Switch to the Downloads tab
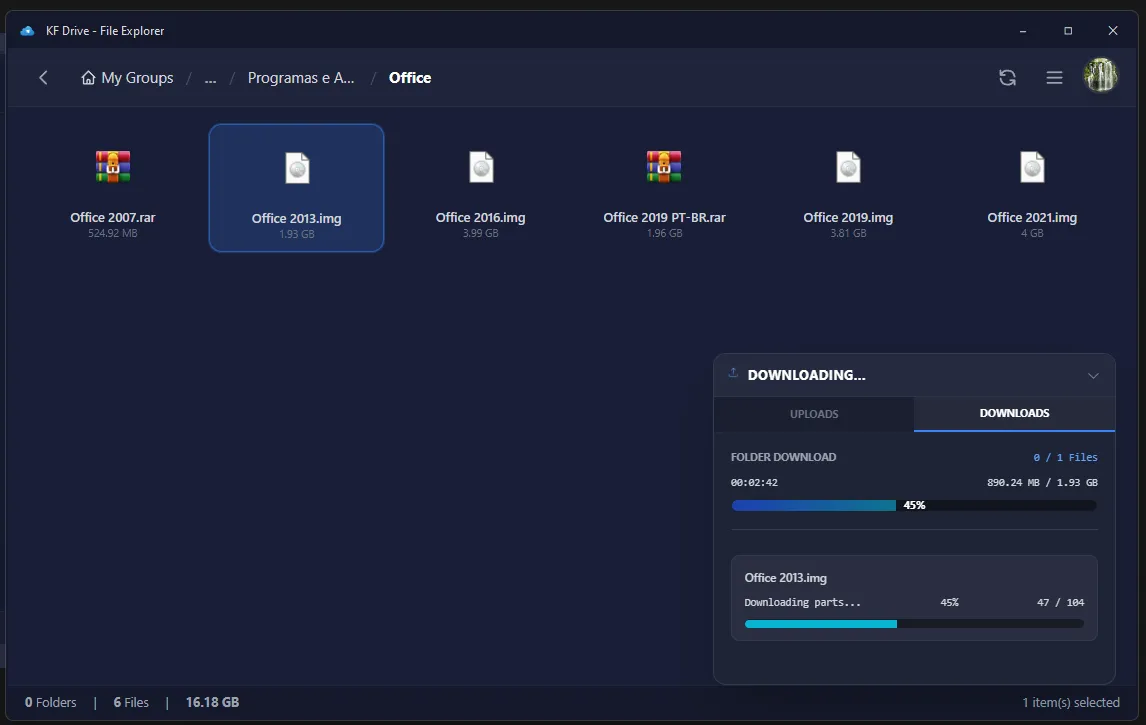The image size is (1146, 725). 1014,413
